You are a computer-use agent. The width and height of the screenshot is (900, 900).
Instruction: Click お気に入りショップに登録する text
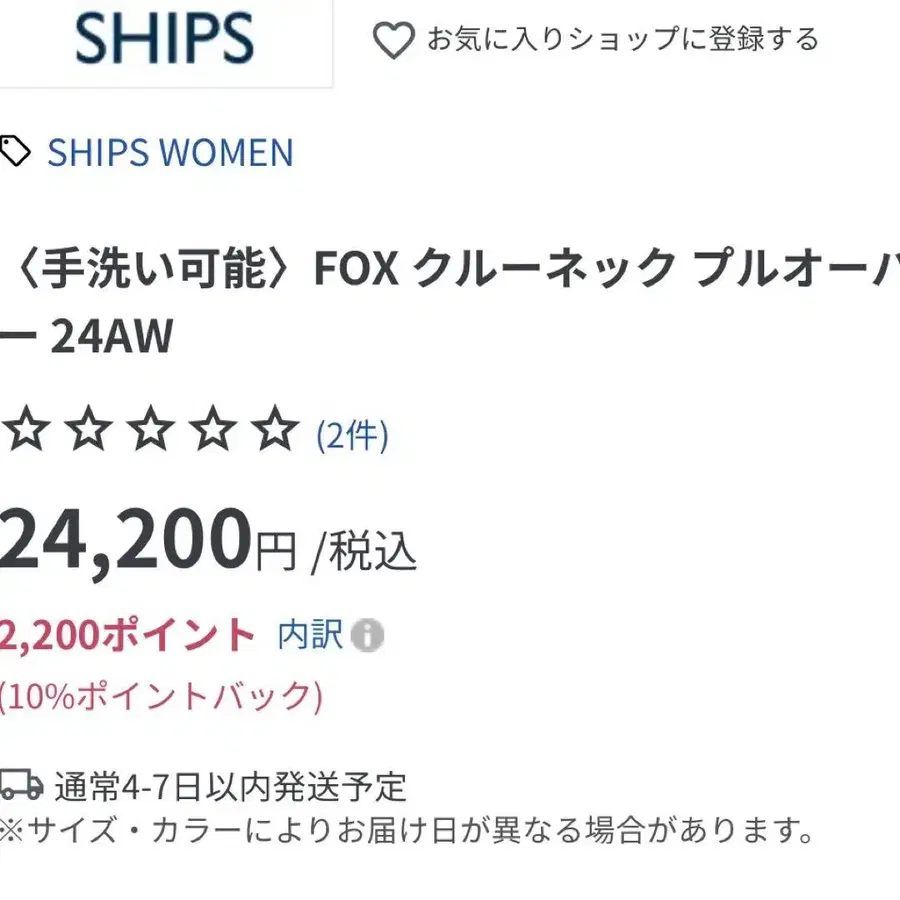point(623,40)
